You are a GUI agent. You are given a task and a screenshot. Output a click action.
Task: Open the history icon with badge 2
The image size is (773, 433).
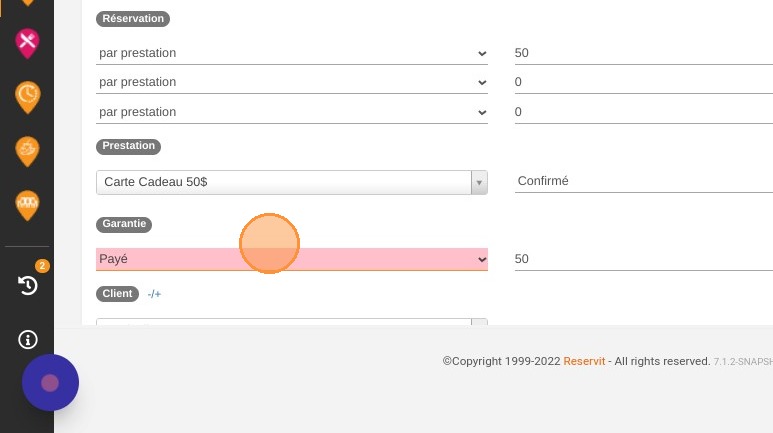click(28, 285)
